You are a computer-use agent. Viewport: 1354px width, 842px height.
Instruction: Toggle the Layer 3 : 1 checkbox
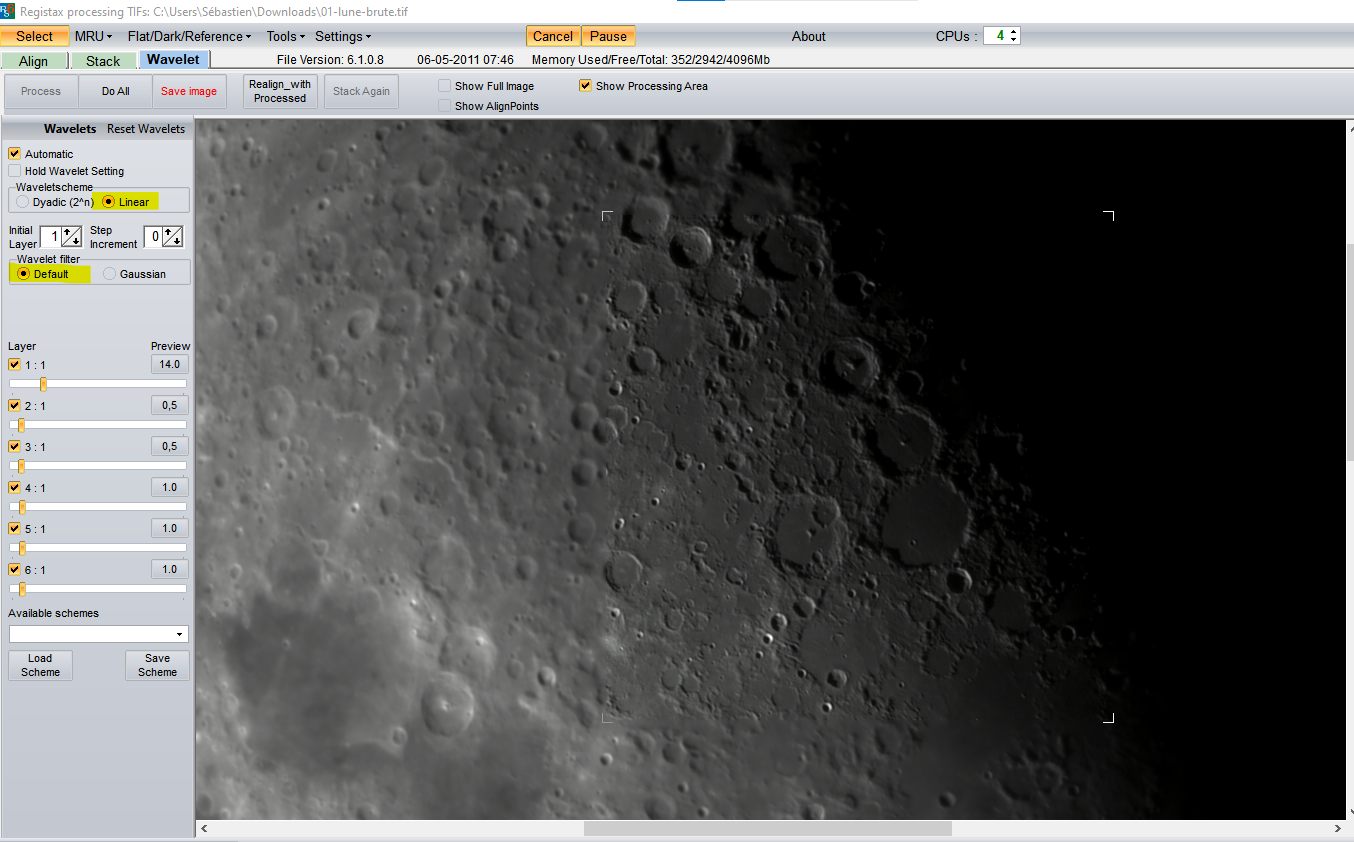[x=15, y=447]
